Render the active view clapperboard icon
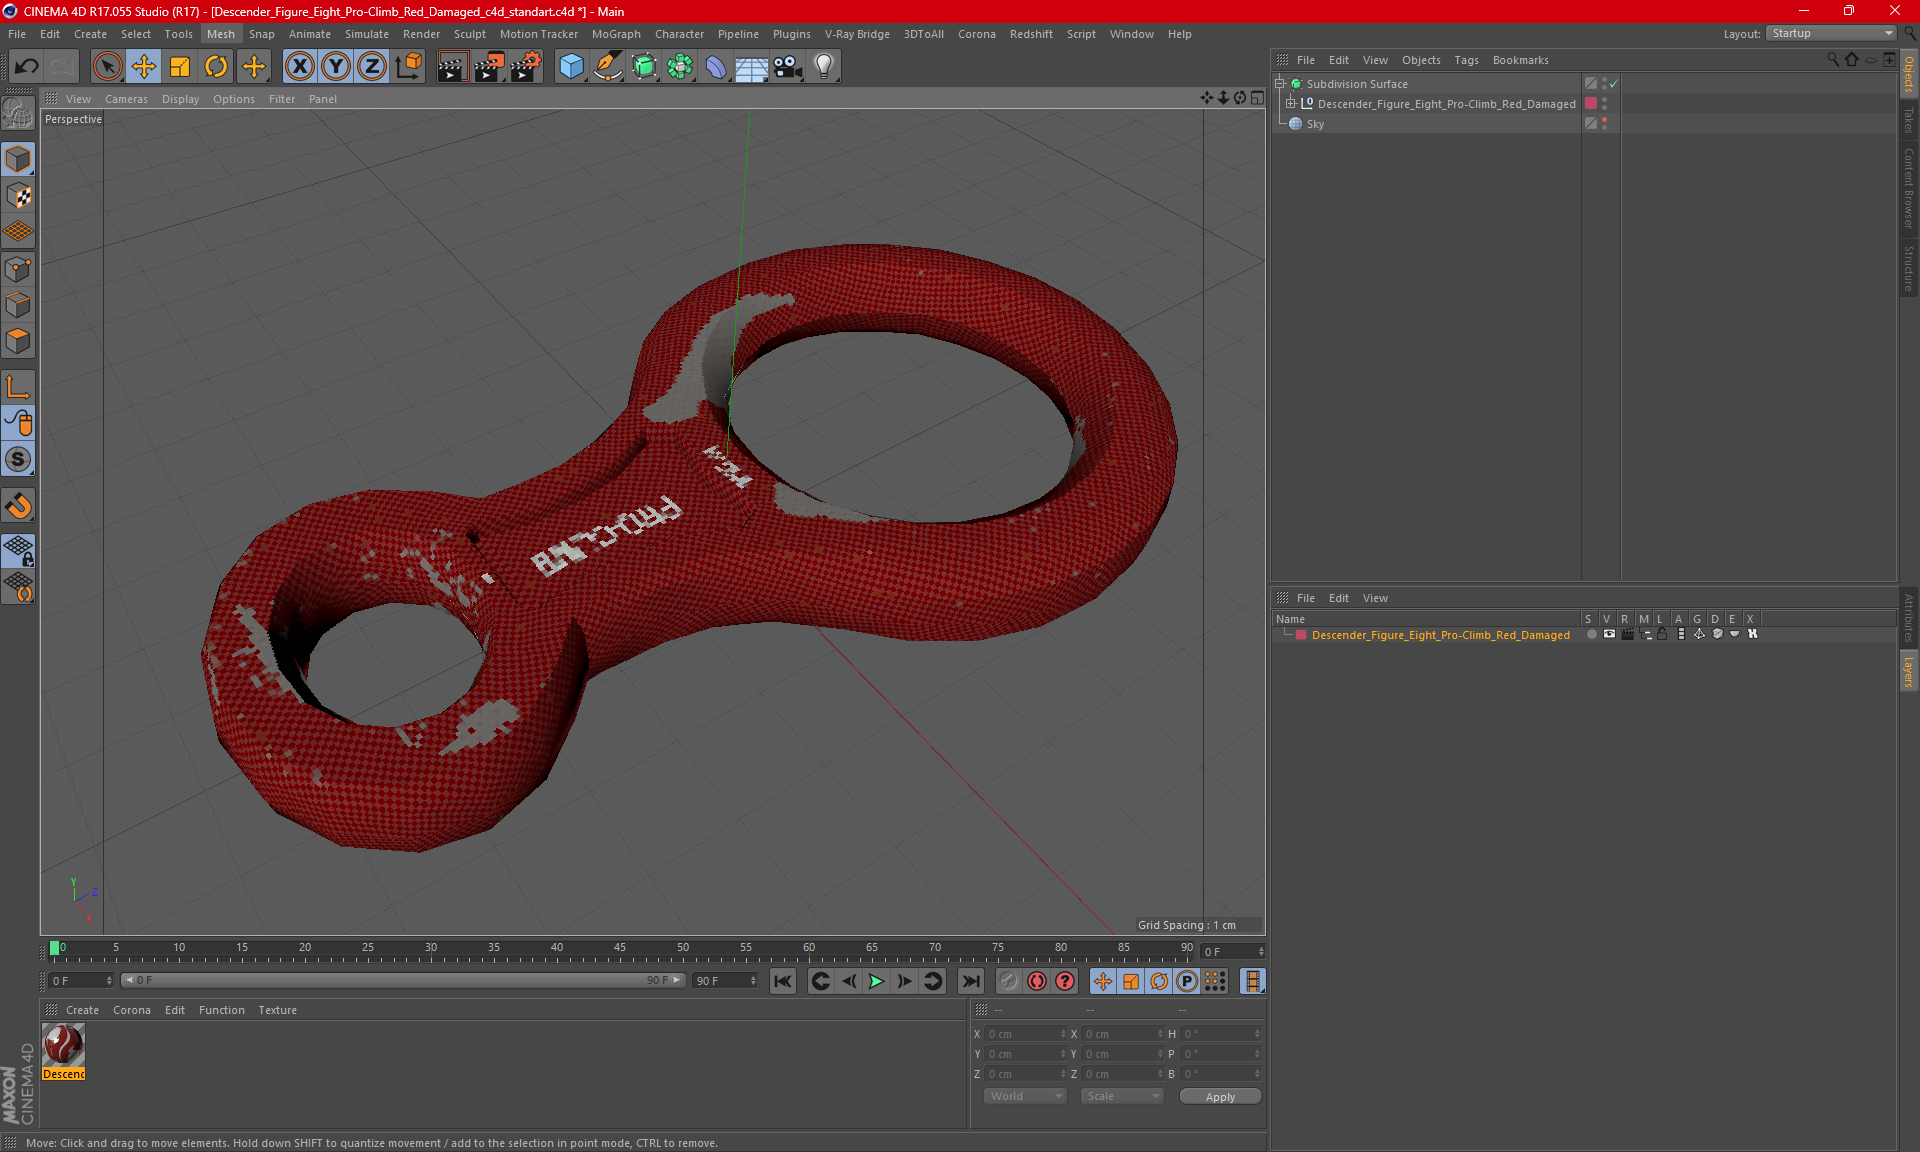Screen dimensions: 1920x1152 point(452,67)
